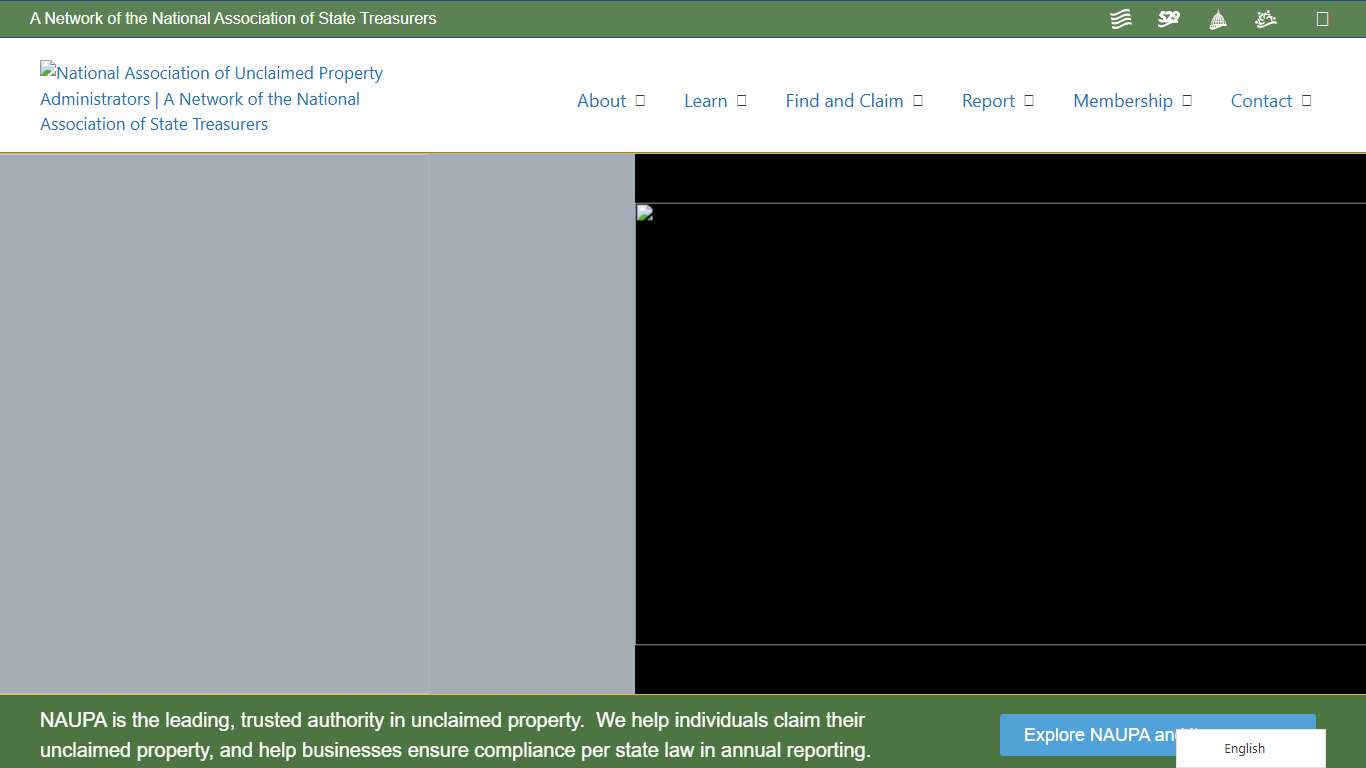Expand the Find and Claim dropdown
Screen dimensions: 1366x768
pyautogui.click(x=917, y=100)
